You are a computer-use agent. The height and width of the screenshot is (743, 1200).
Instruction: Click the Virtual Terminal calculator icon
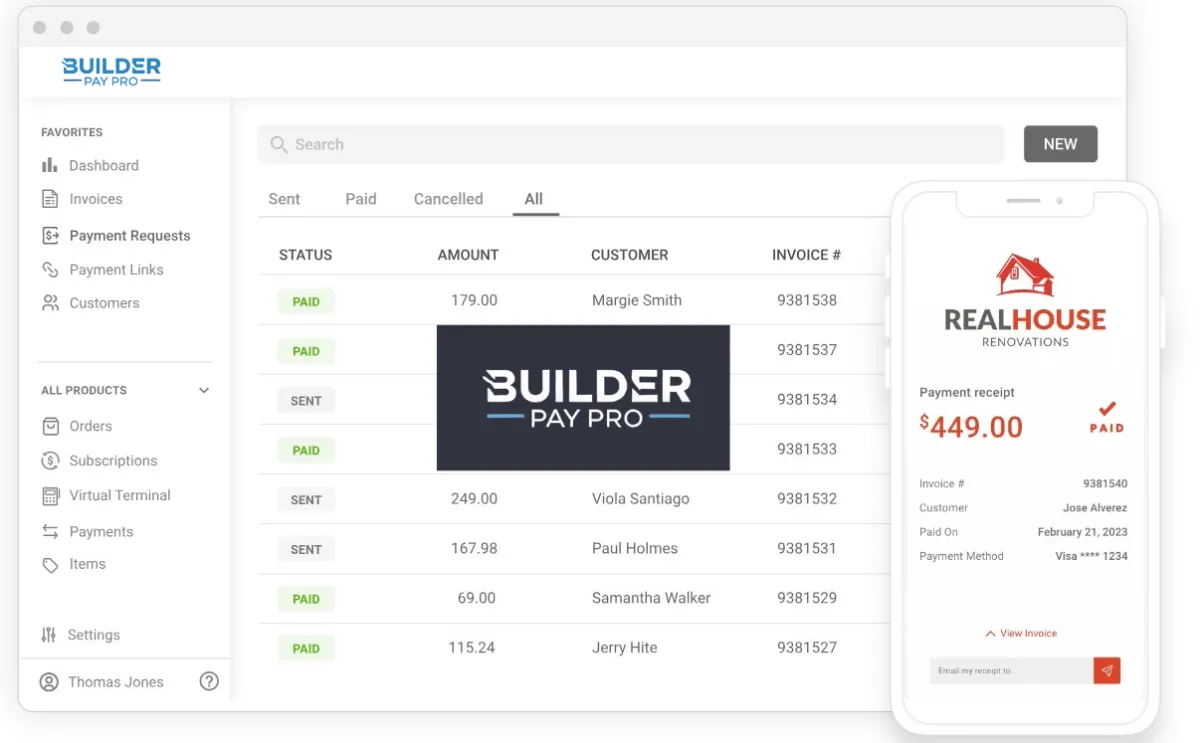click(x=50, y=495)
